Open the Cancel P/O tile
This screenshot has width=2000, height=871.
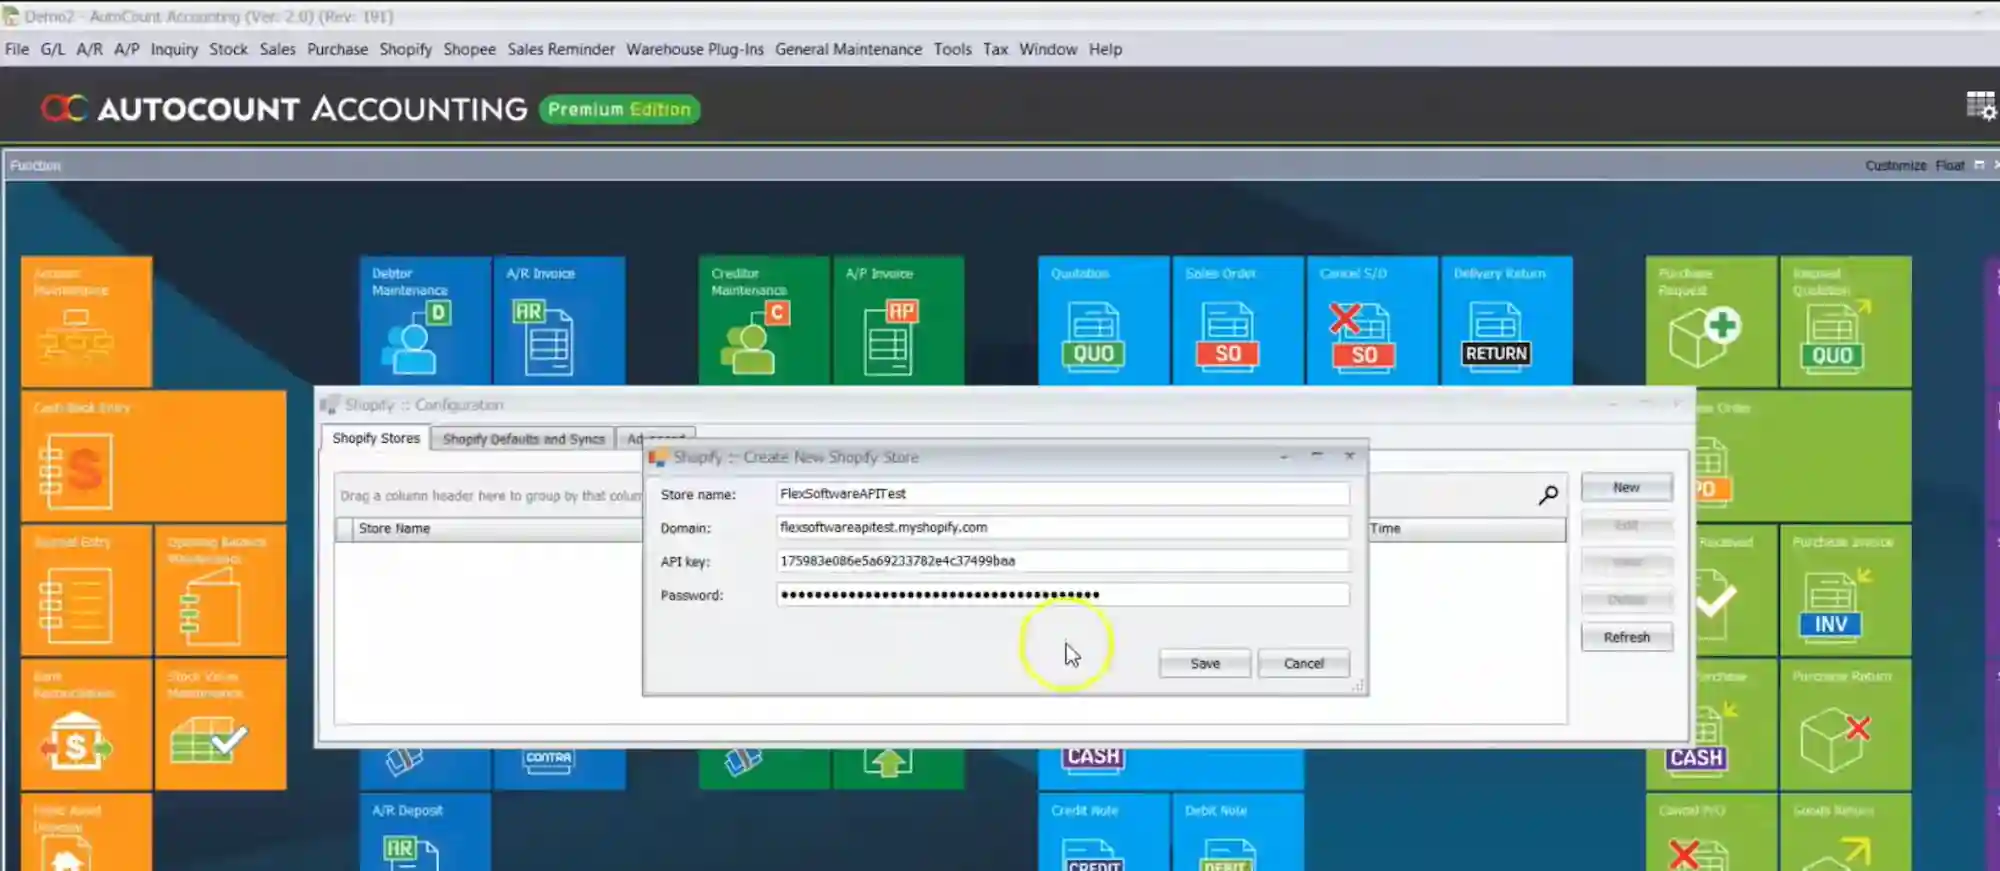point(1711,832)
